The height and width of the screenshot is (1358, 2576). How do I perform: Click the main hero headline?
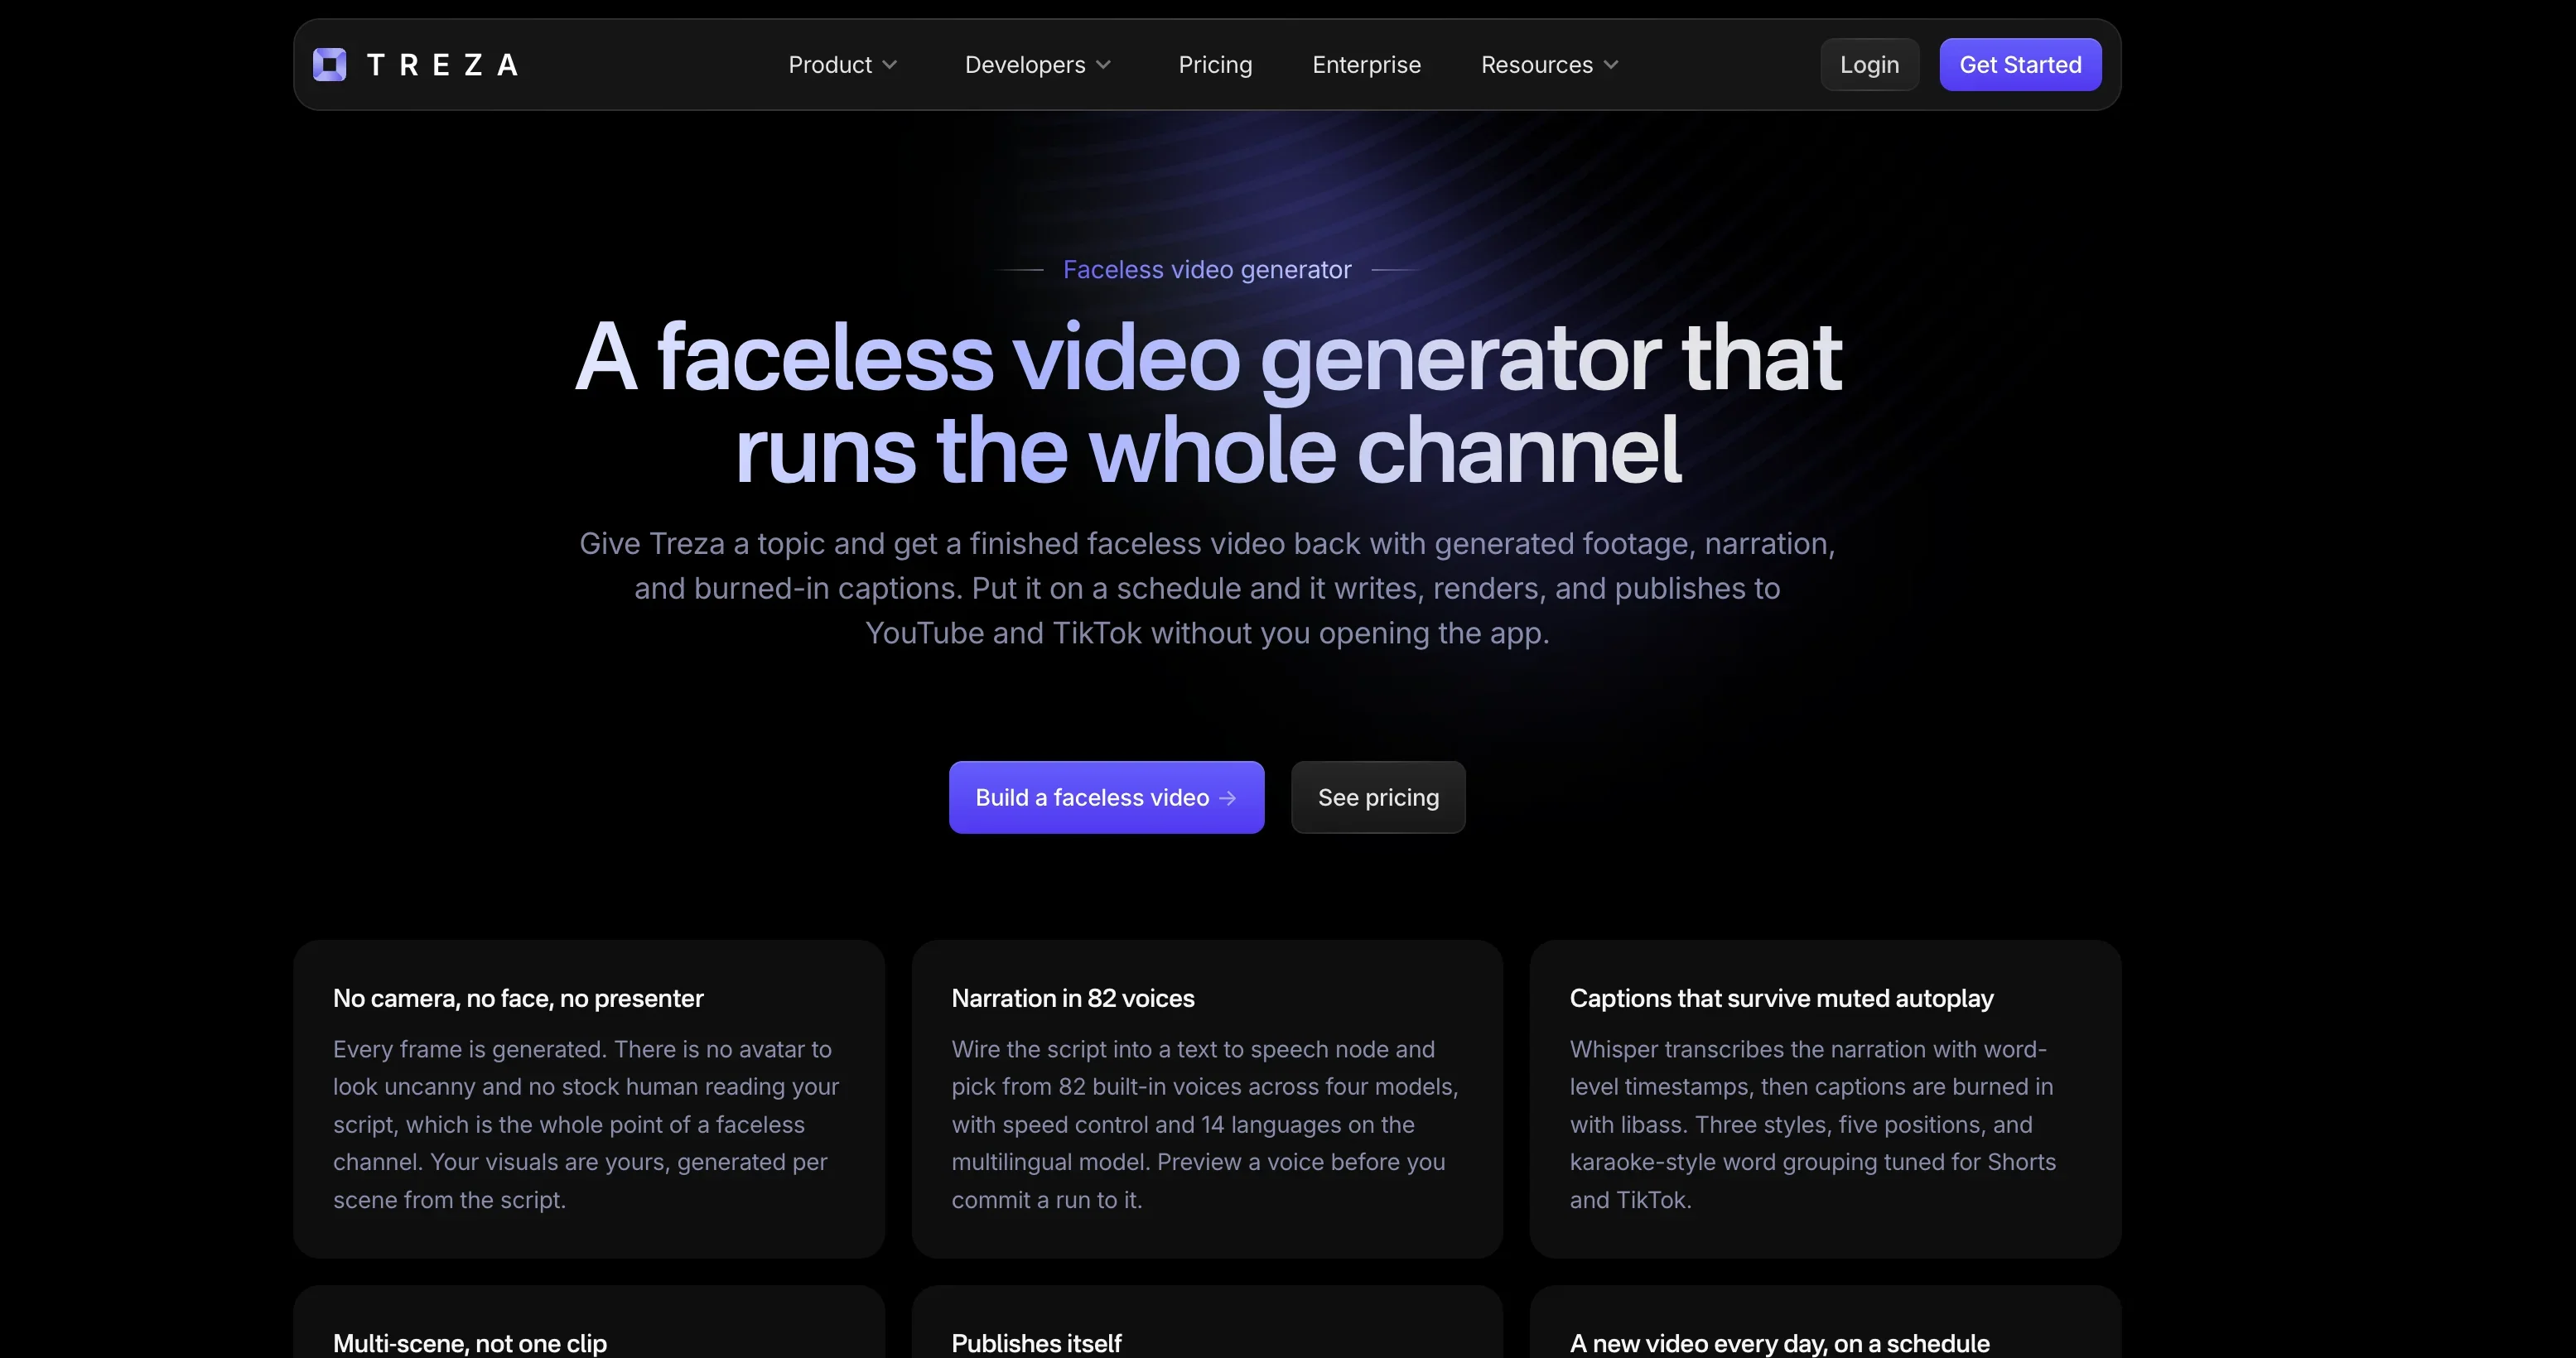tap(1208, 403)
